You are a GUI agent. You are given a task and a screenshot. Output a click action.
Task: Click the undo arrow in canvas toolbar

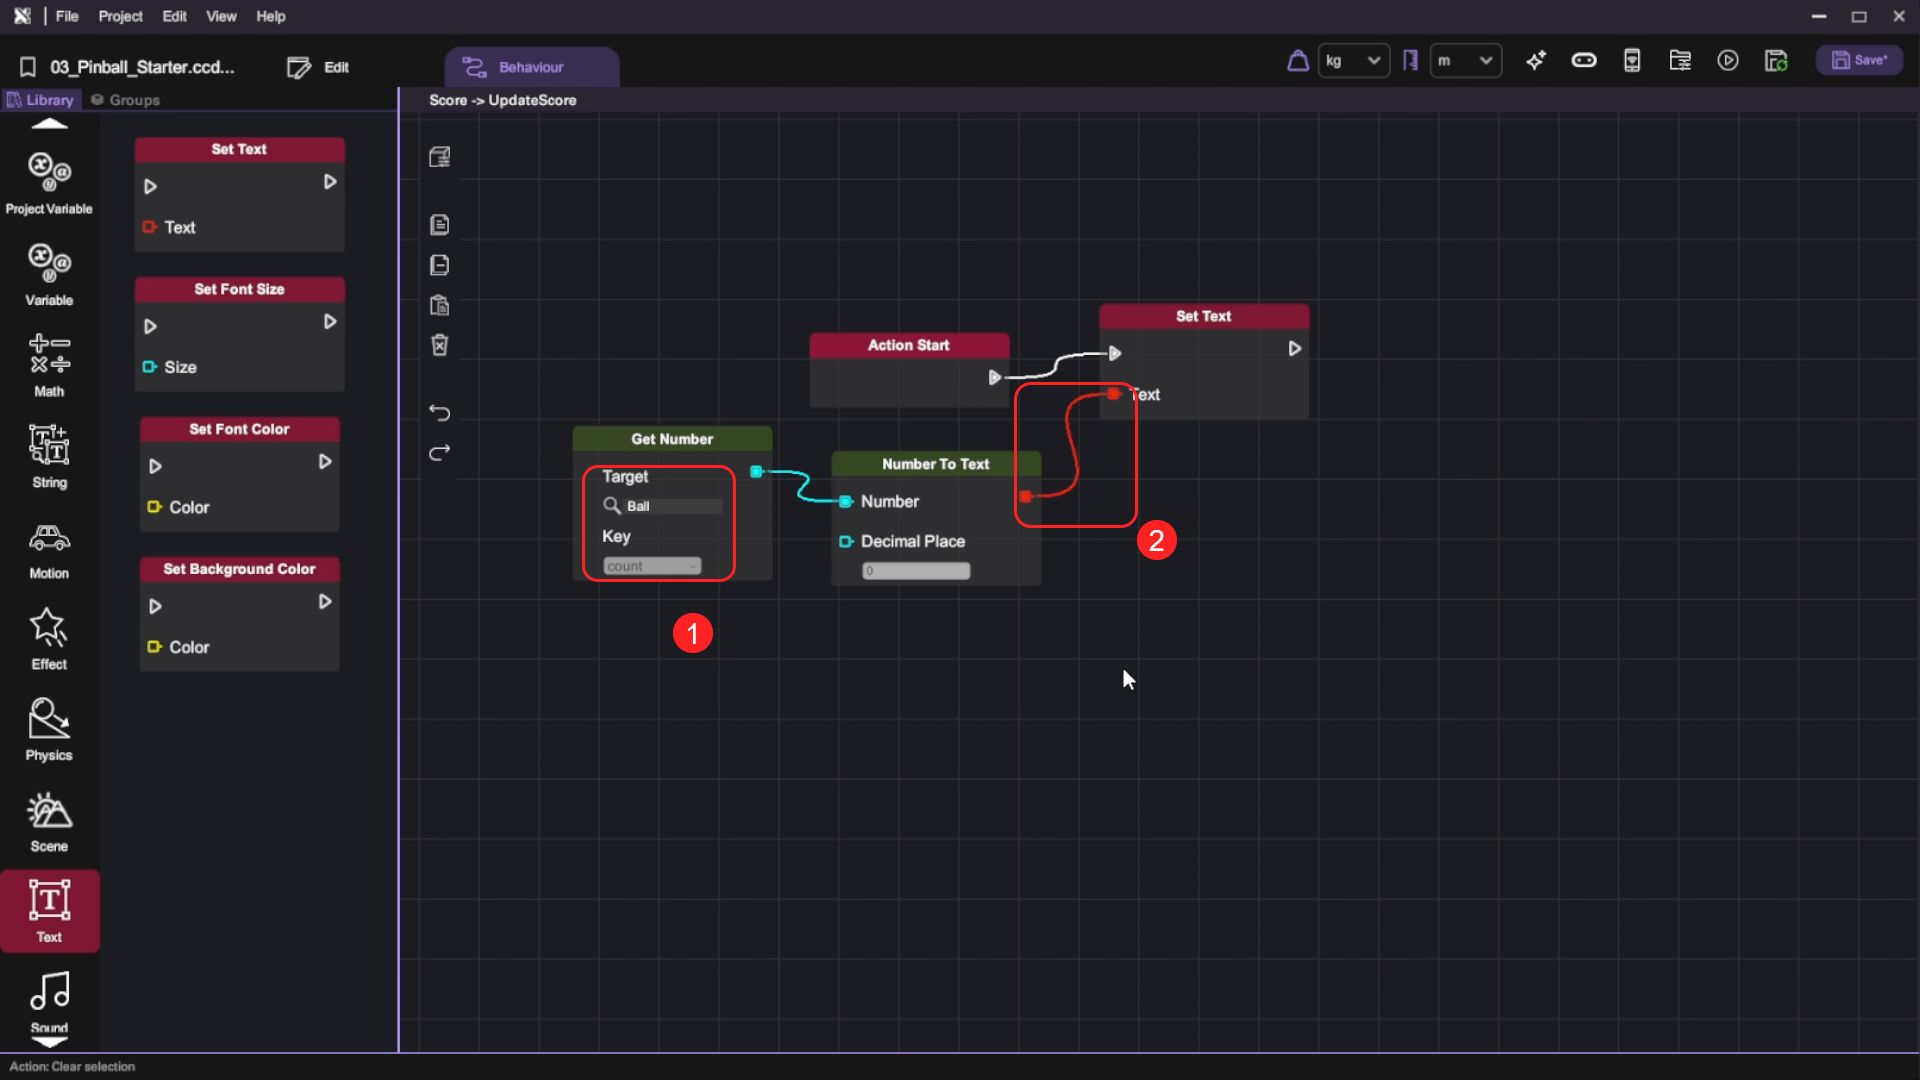(439, 412)
